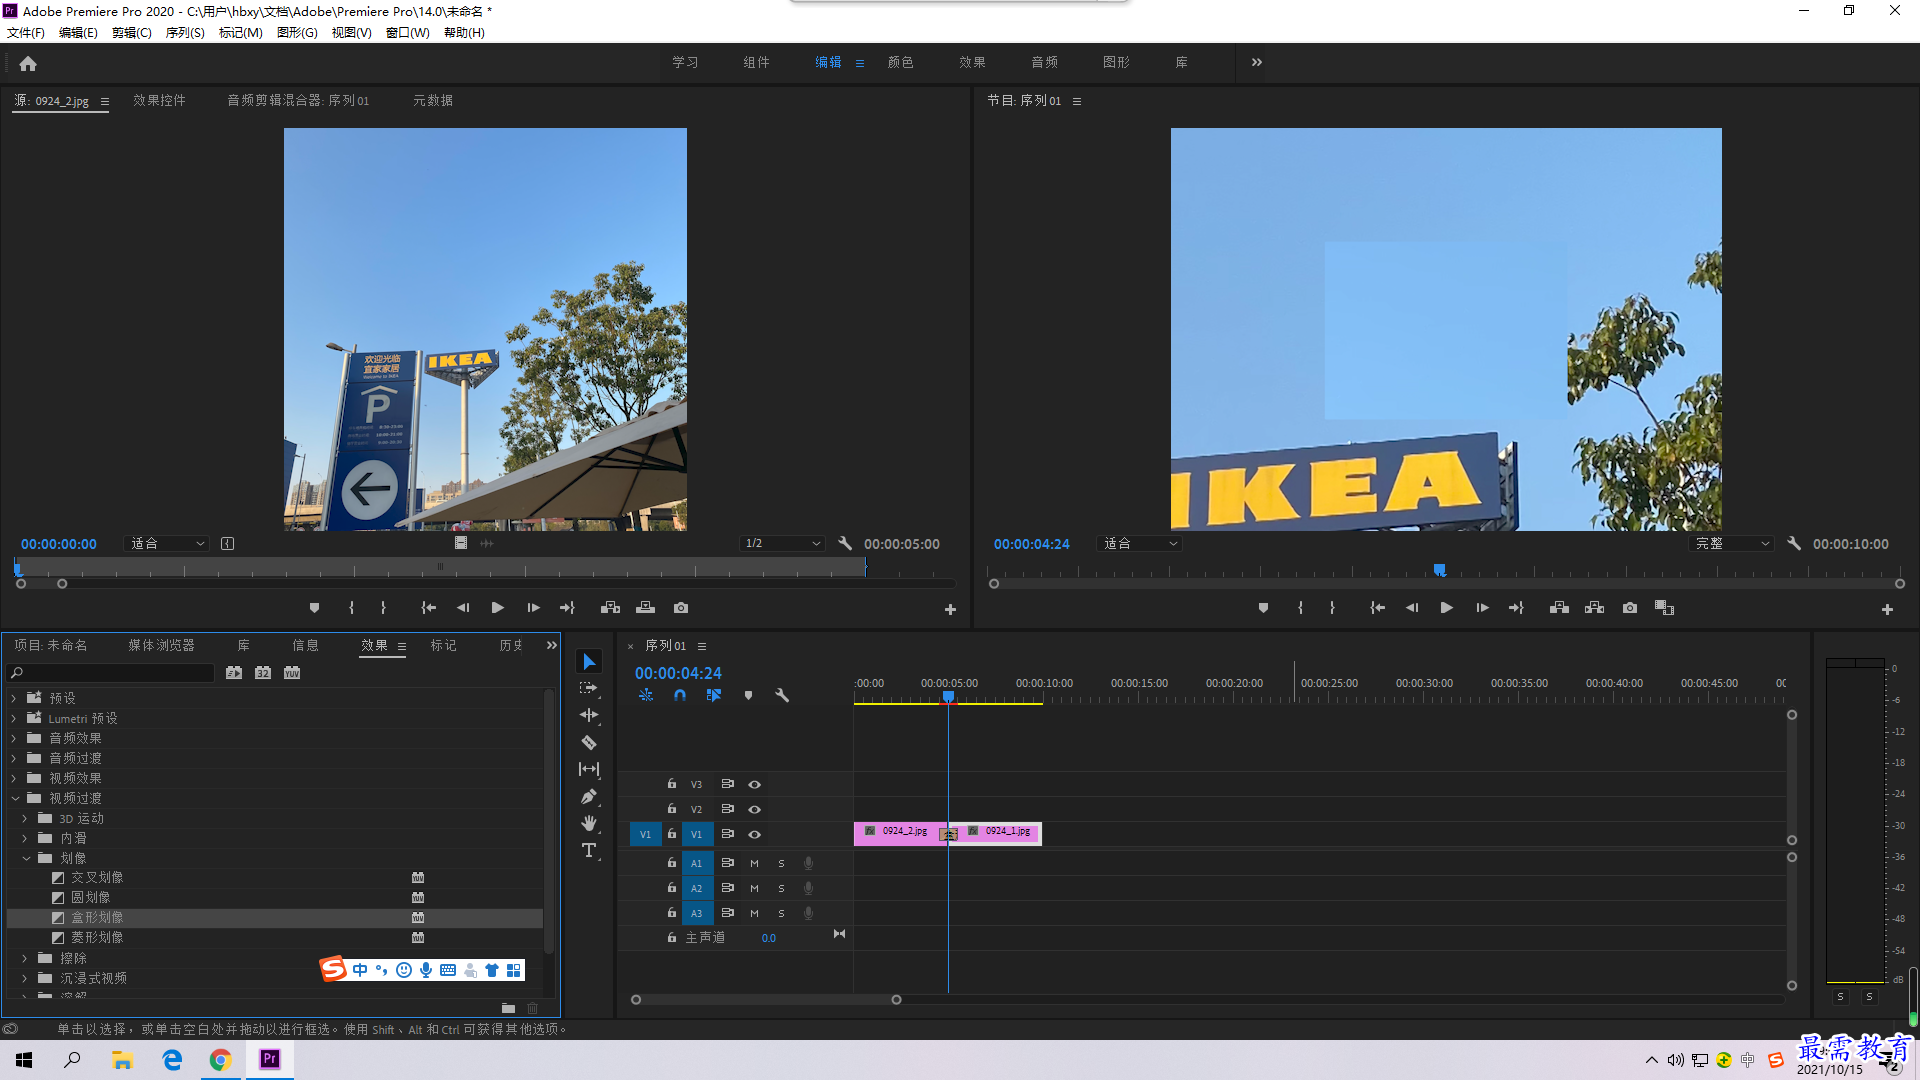This screenshot has width=1920, height=1080.
Task: Play the Program monitor
Action: pos(1446,608)
